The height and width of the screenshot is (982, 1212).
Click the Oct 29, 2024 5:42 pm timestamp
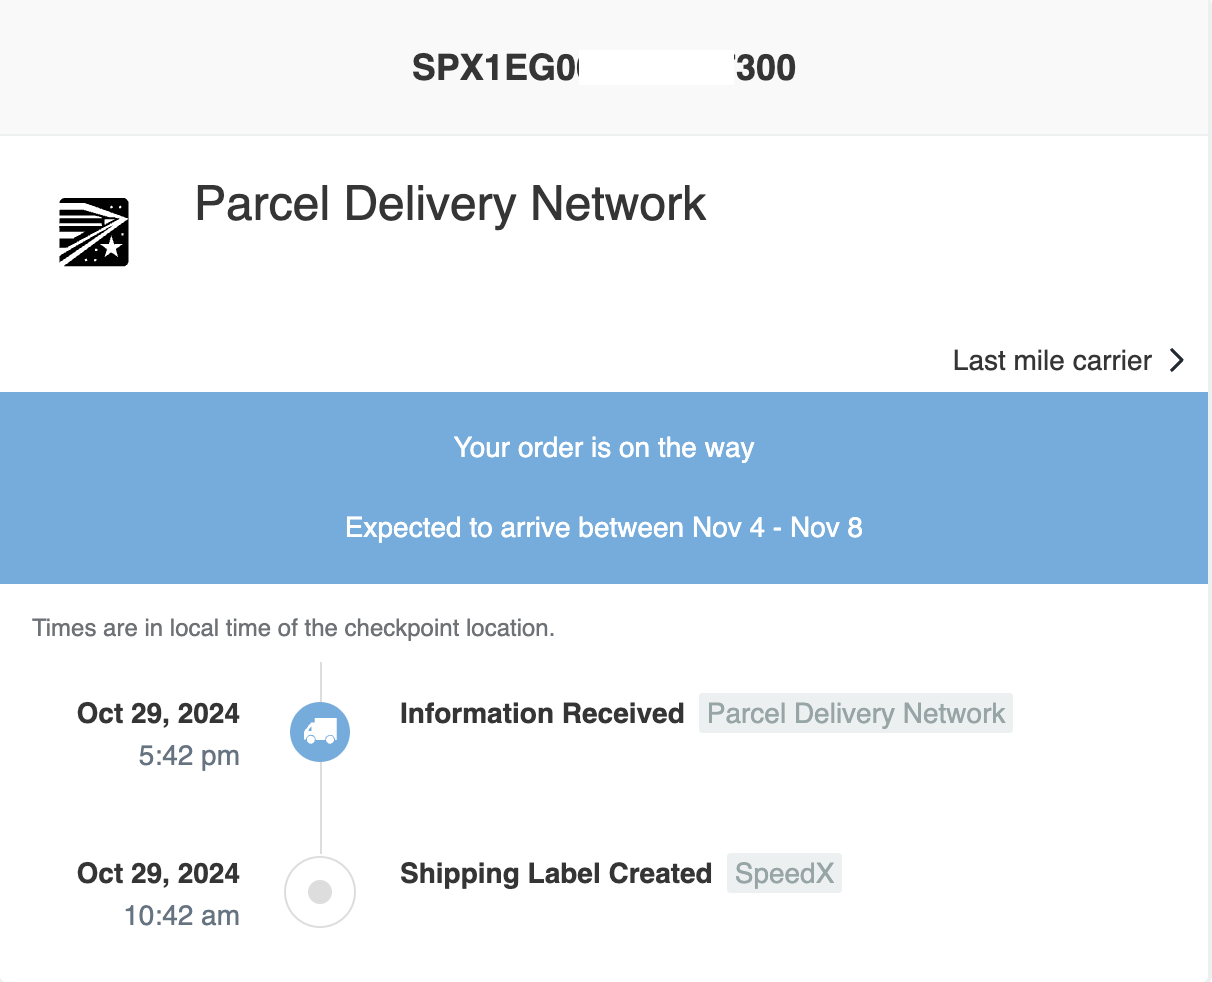pos(158,734)
